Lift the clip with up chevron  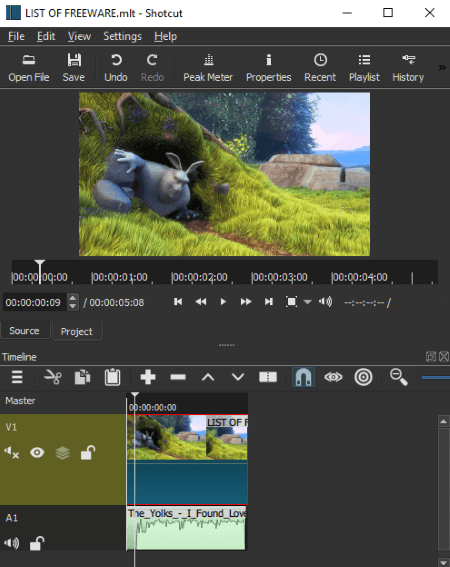208,378
